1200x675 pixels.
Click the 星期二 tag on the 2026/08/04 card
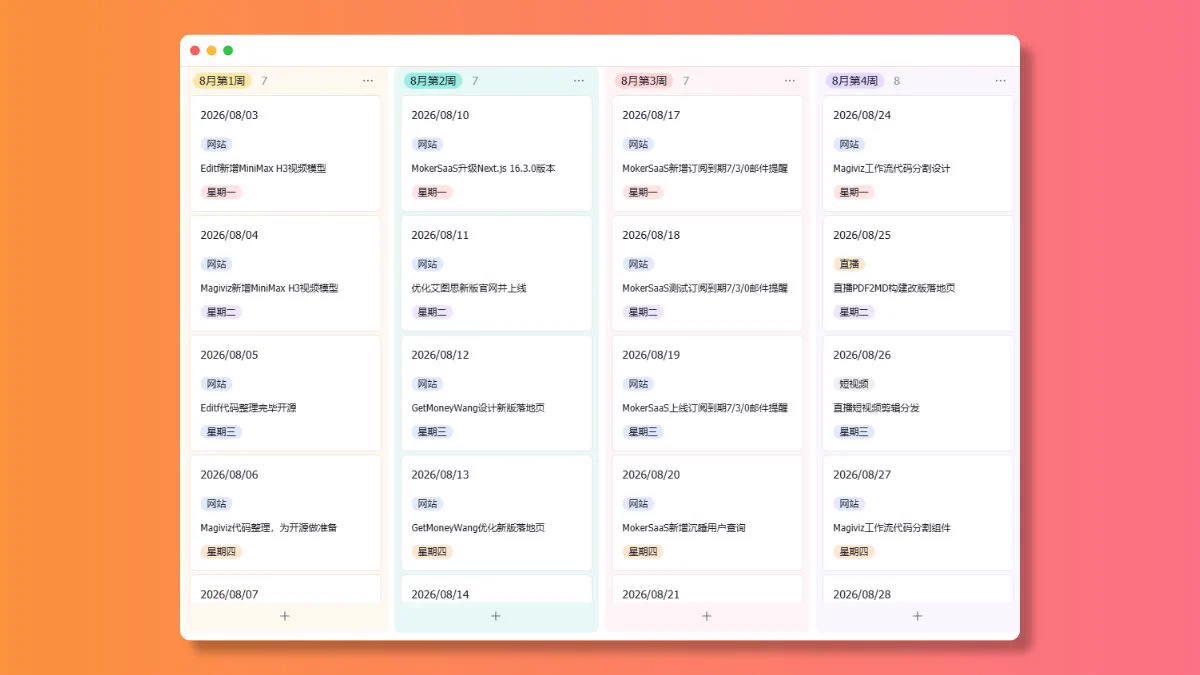(221, 312)
